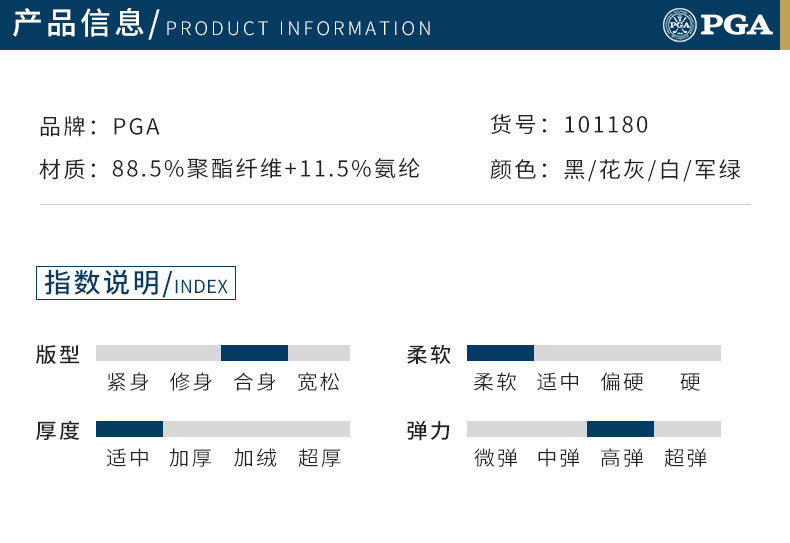Select the 微弹 elasticity label
This screenshot has width=790, height=543.
coord(496,459)
